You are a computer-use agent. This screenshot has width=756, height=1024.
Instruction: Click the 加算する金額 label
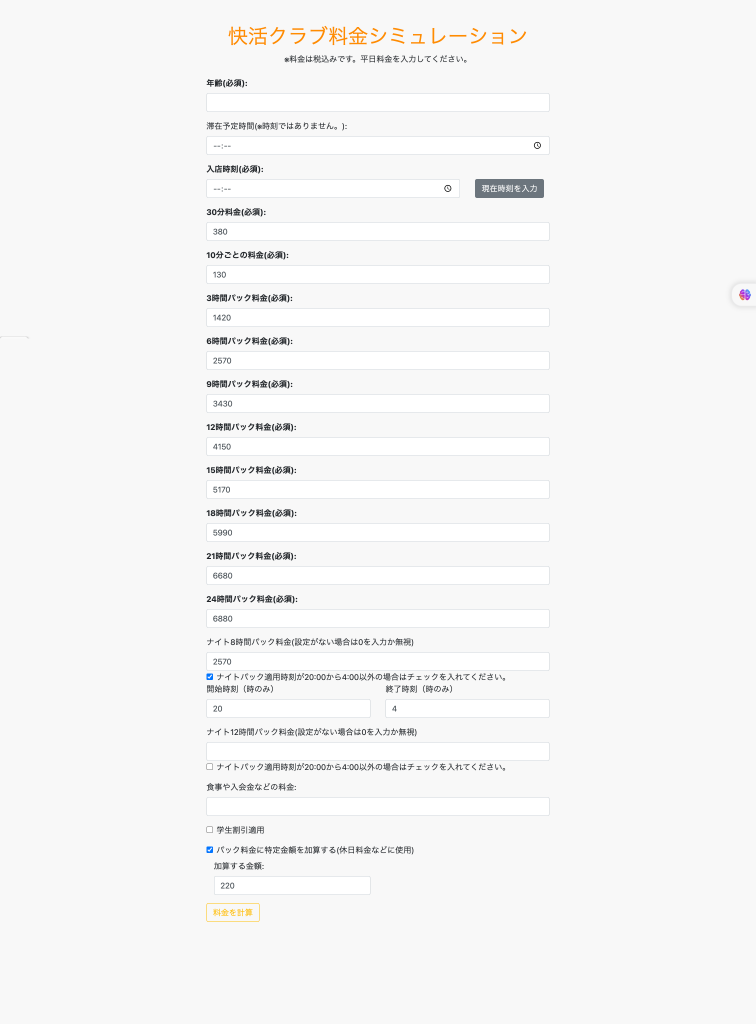pos(239,866)
